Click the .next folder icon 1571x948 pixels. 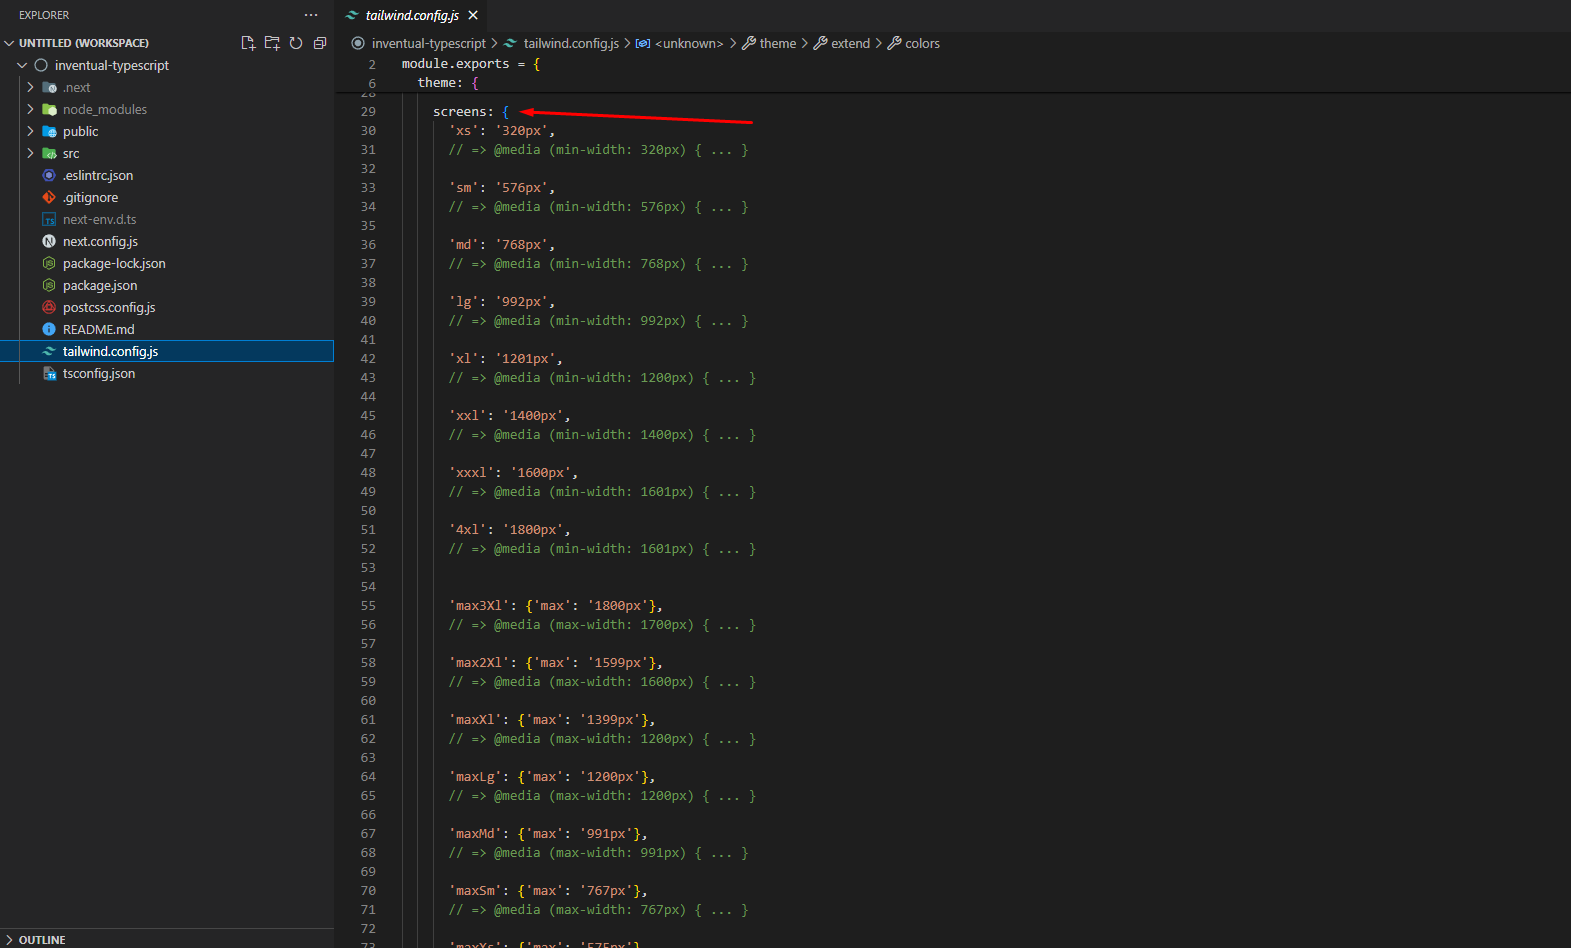coord(49,87)
